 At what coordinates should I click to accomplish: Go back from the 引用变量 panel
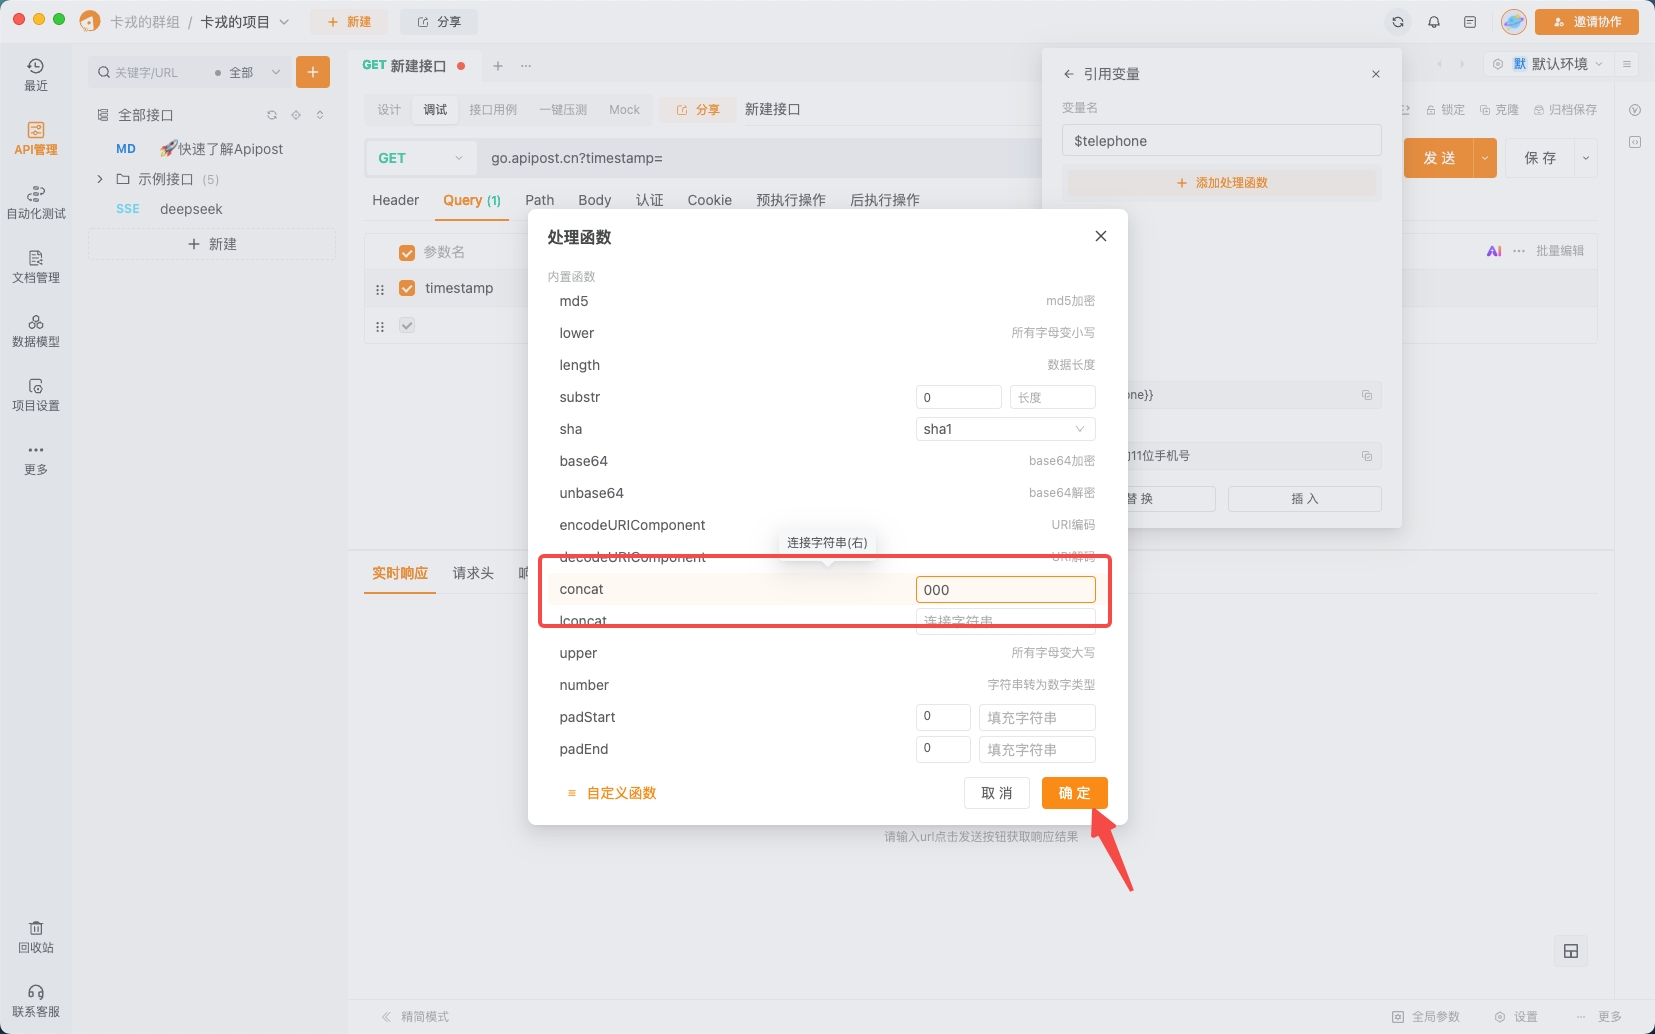tap(1068, 74)
